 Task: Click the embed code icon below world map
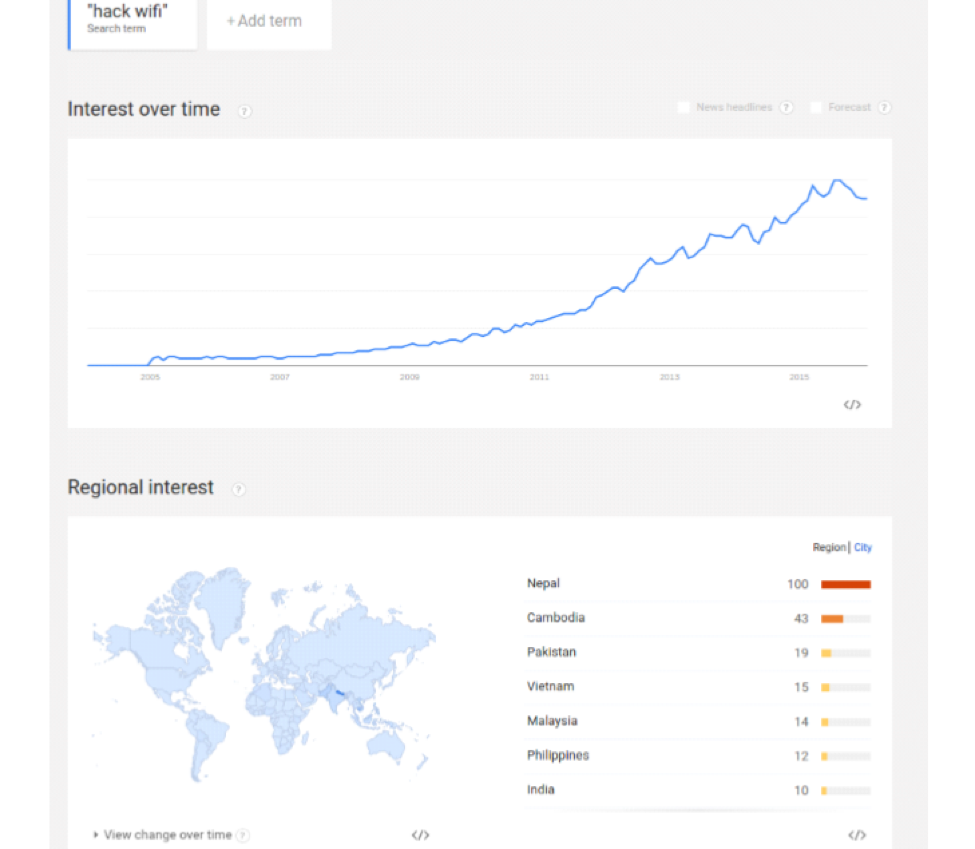point(420,835)
